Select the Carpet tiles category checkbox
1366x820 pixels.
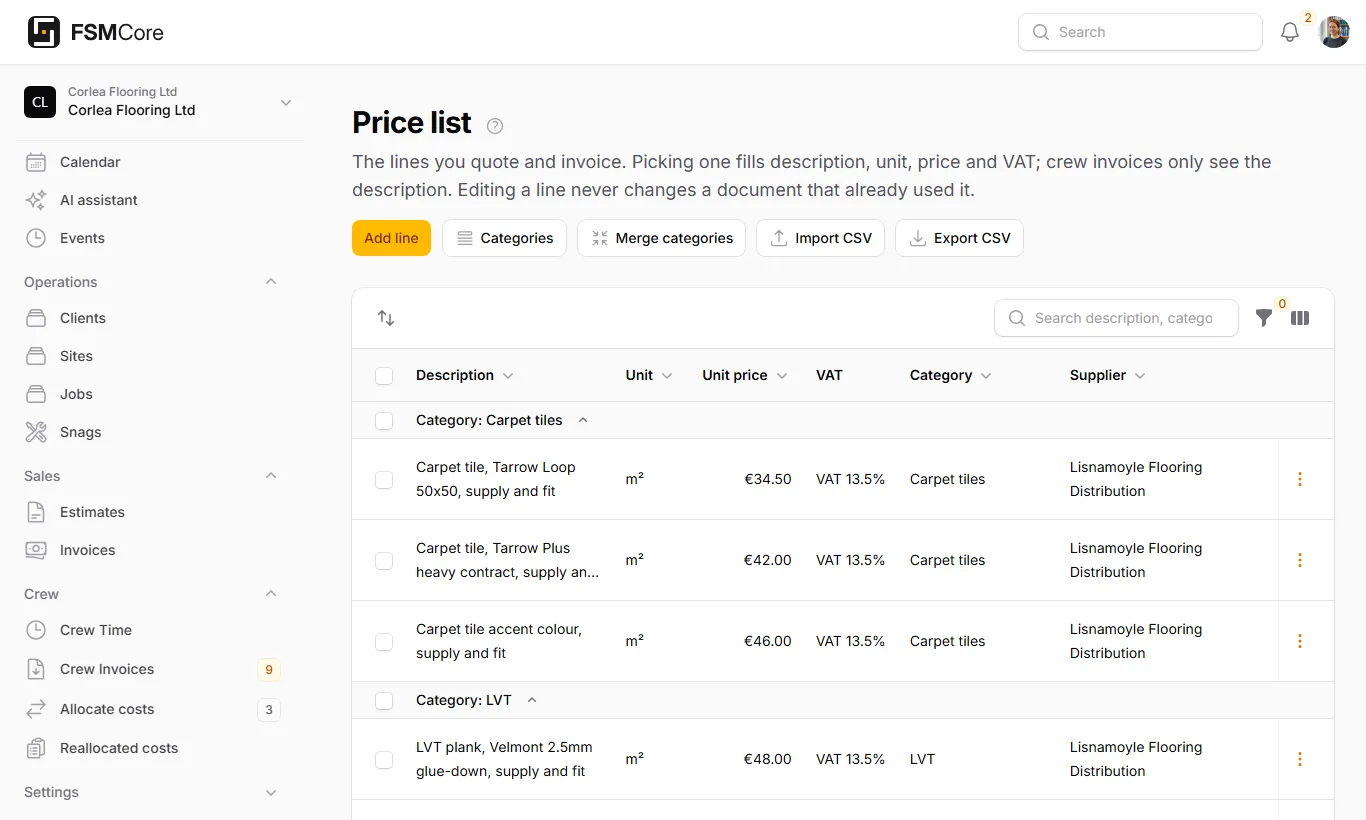click(x=384, y=421)
